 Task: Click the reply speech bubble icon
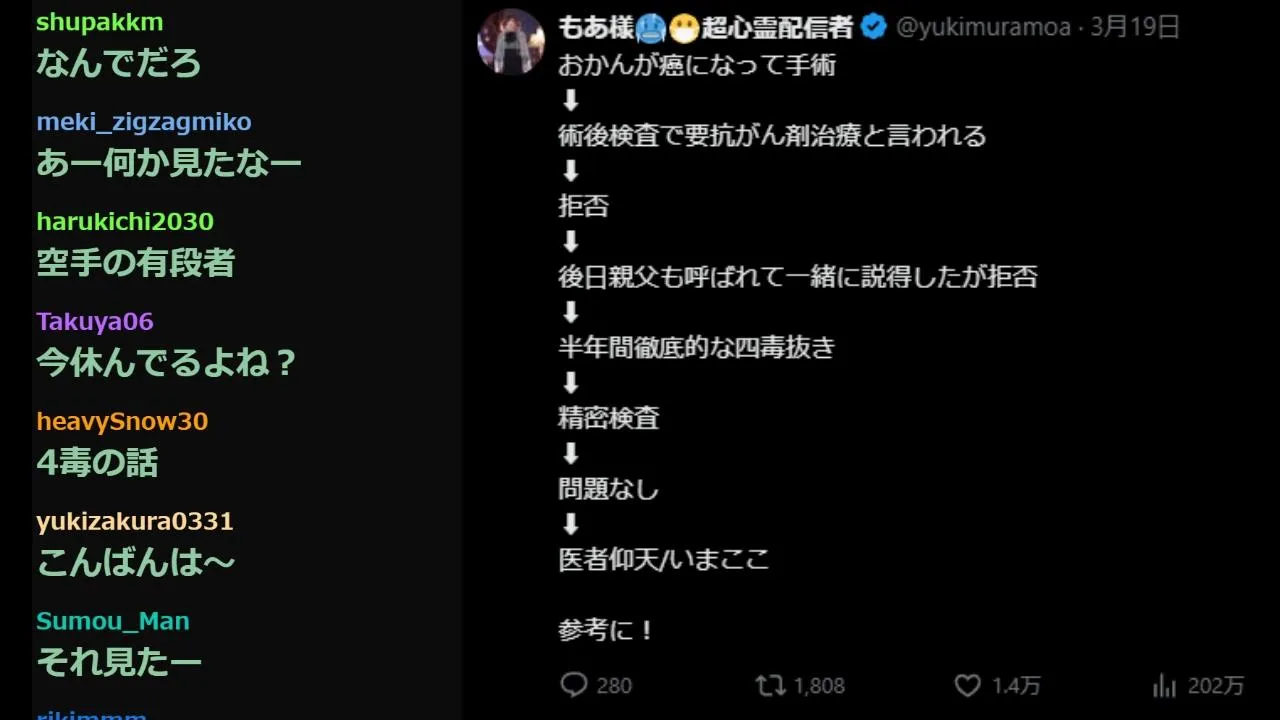pos(574,685)
